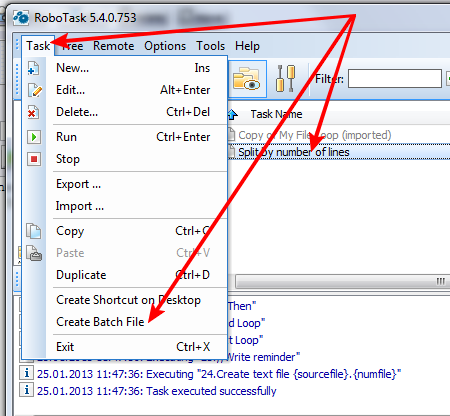Choose Import ... menu entry
Screen dimensions: 450x416
tap(124, 206)
